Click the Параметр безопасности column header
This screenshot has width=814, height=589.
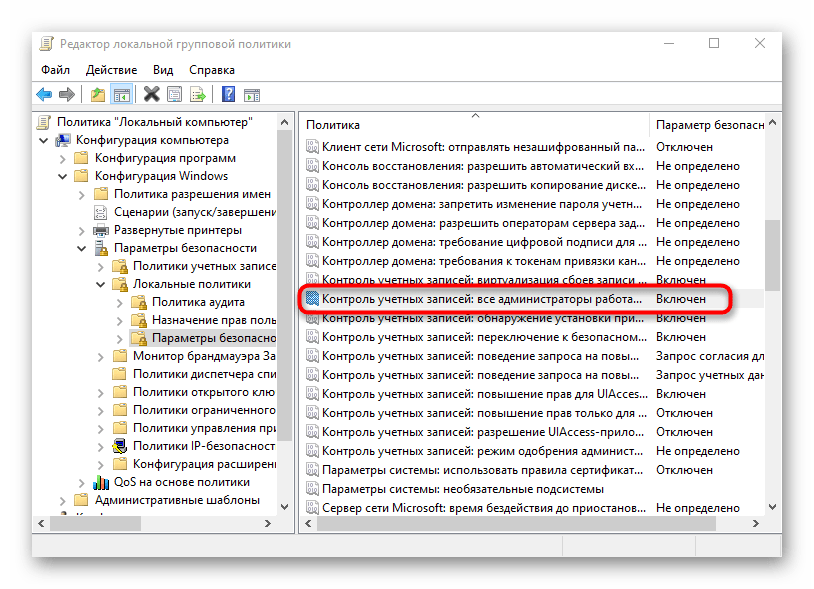tap(709, 124)
